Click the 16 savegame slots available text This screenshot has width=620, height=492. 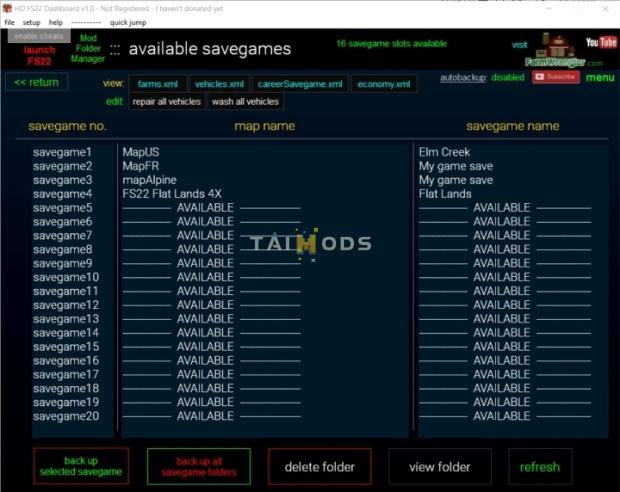coord(391,44)
